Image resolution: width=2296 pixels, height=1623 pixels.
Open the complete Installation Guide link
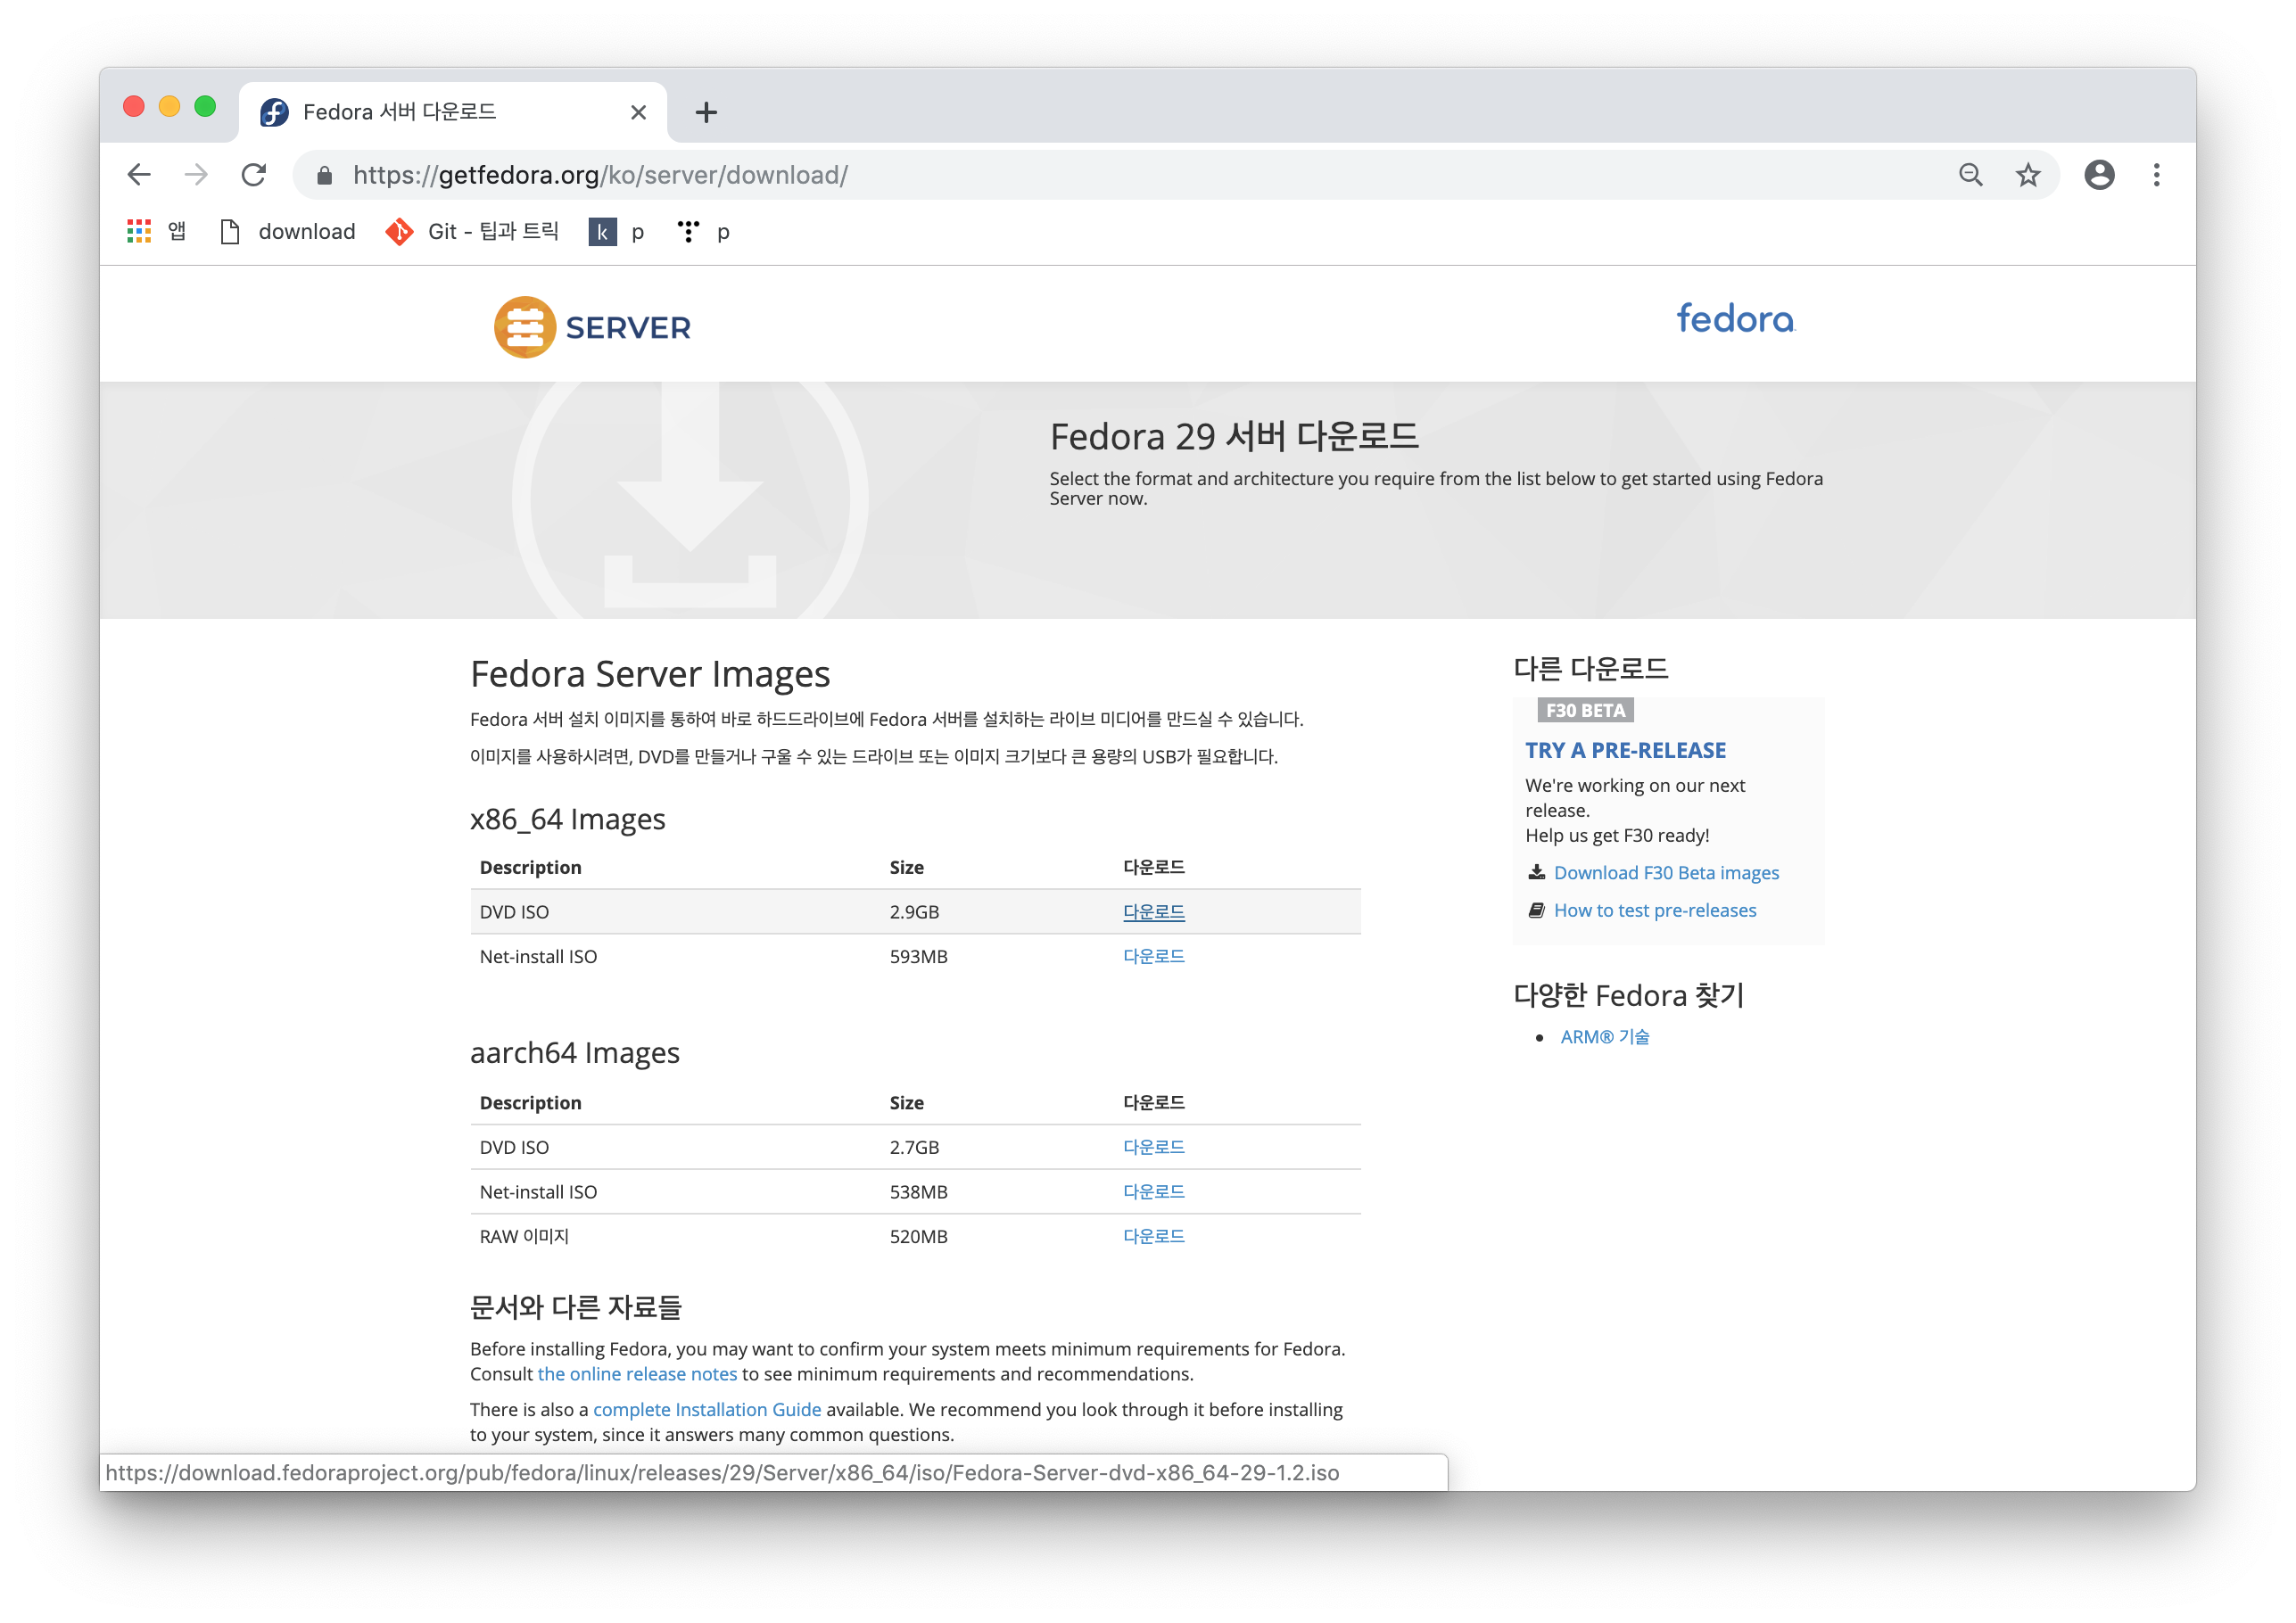[x=706, y=1409]
